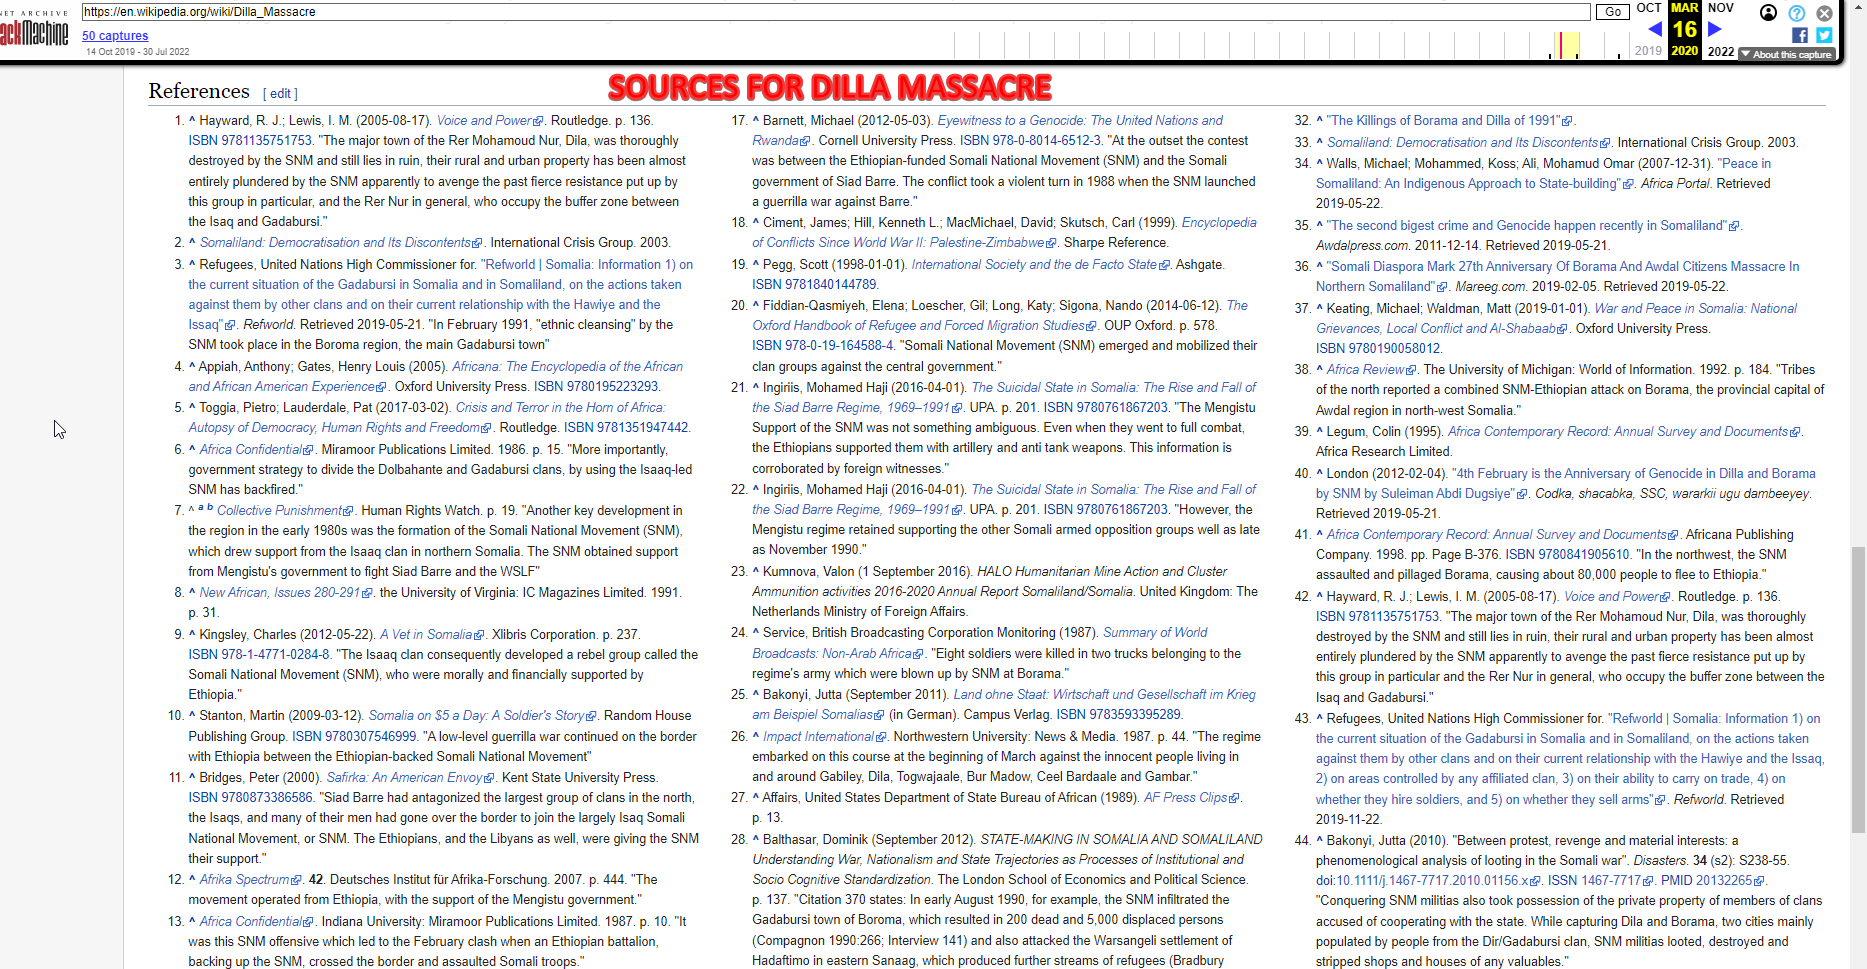Viewport: 1867px width, 969px height.
Task: Open PMID 20132265 link in reference 44
Action: coord(1713,881)
